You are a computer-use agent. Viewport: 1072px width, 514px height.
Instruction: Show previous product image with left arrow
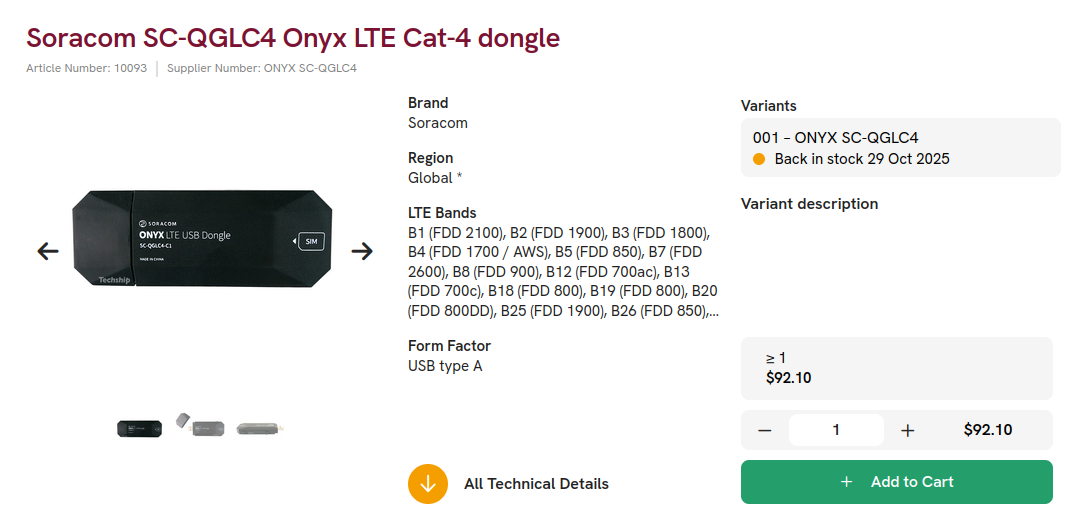click(x=48, y=252)
